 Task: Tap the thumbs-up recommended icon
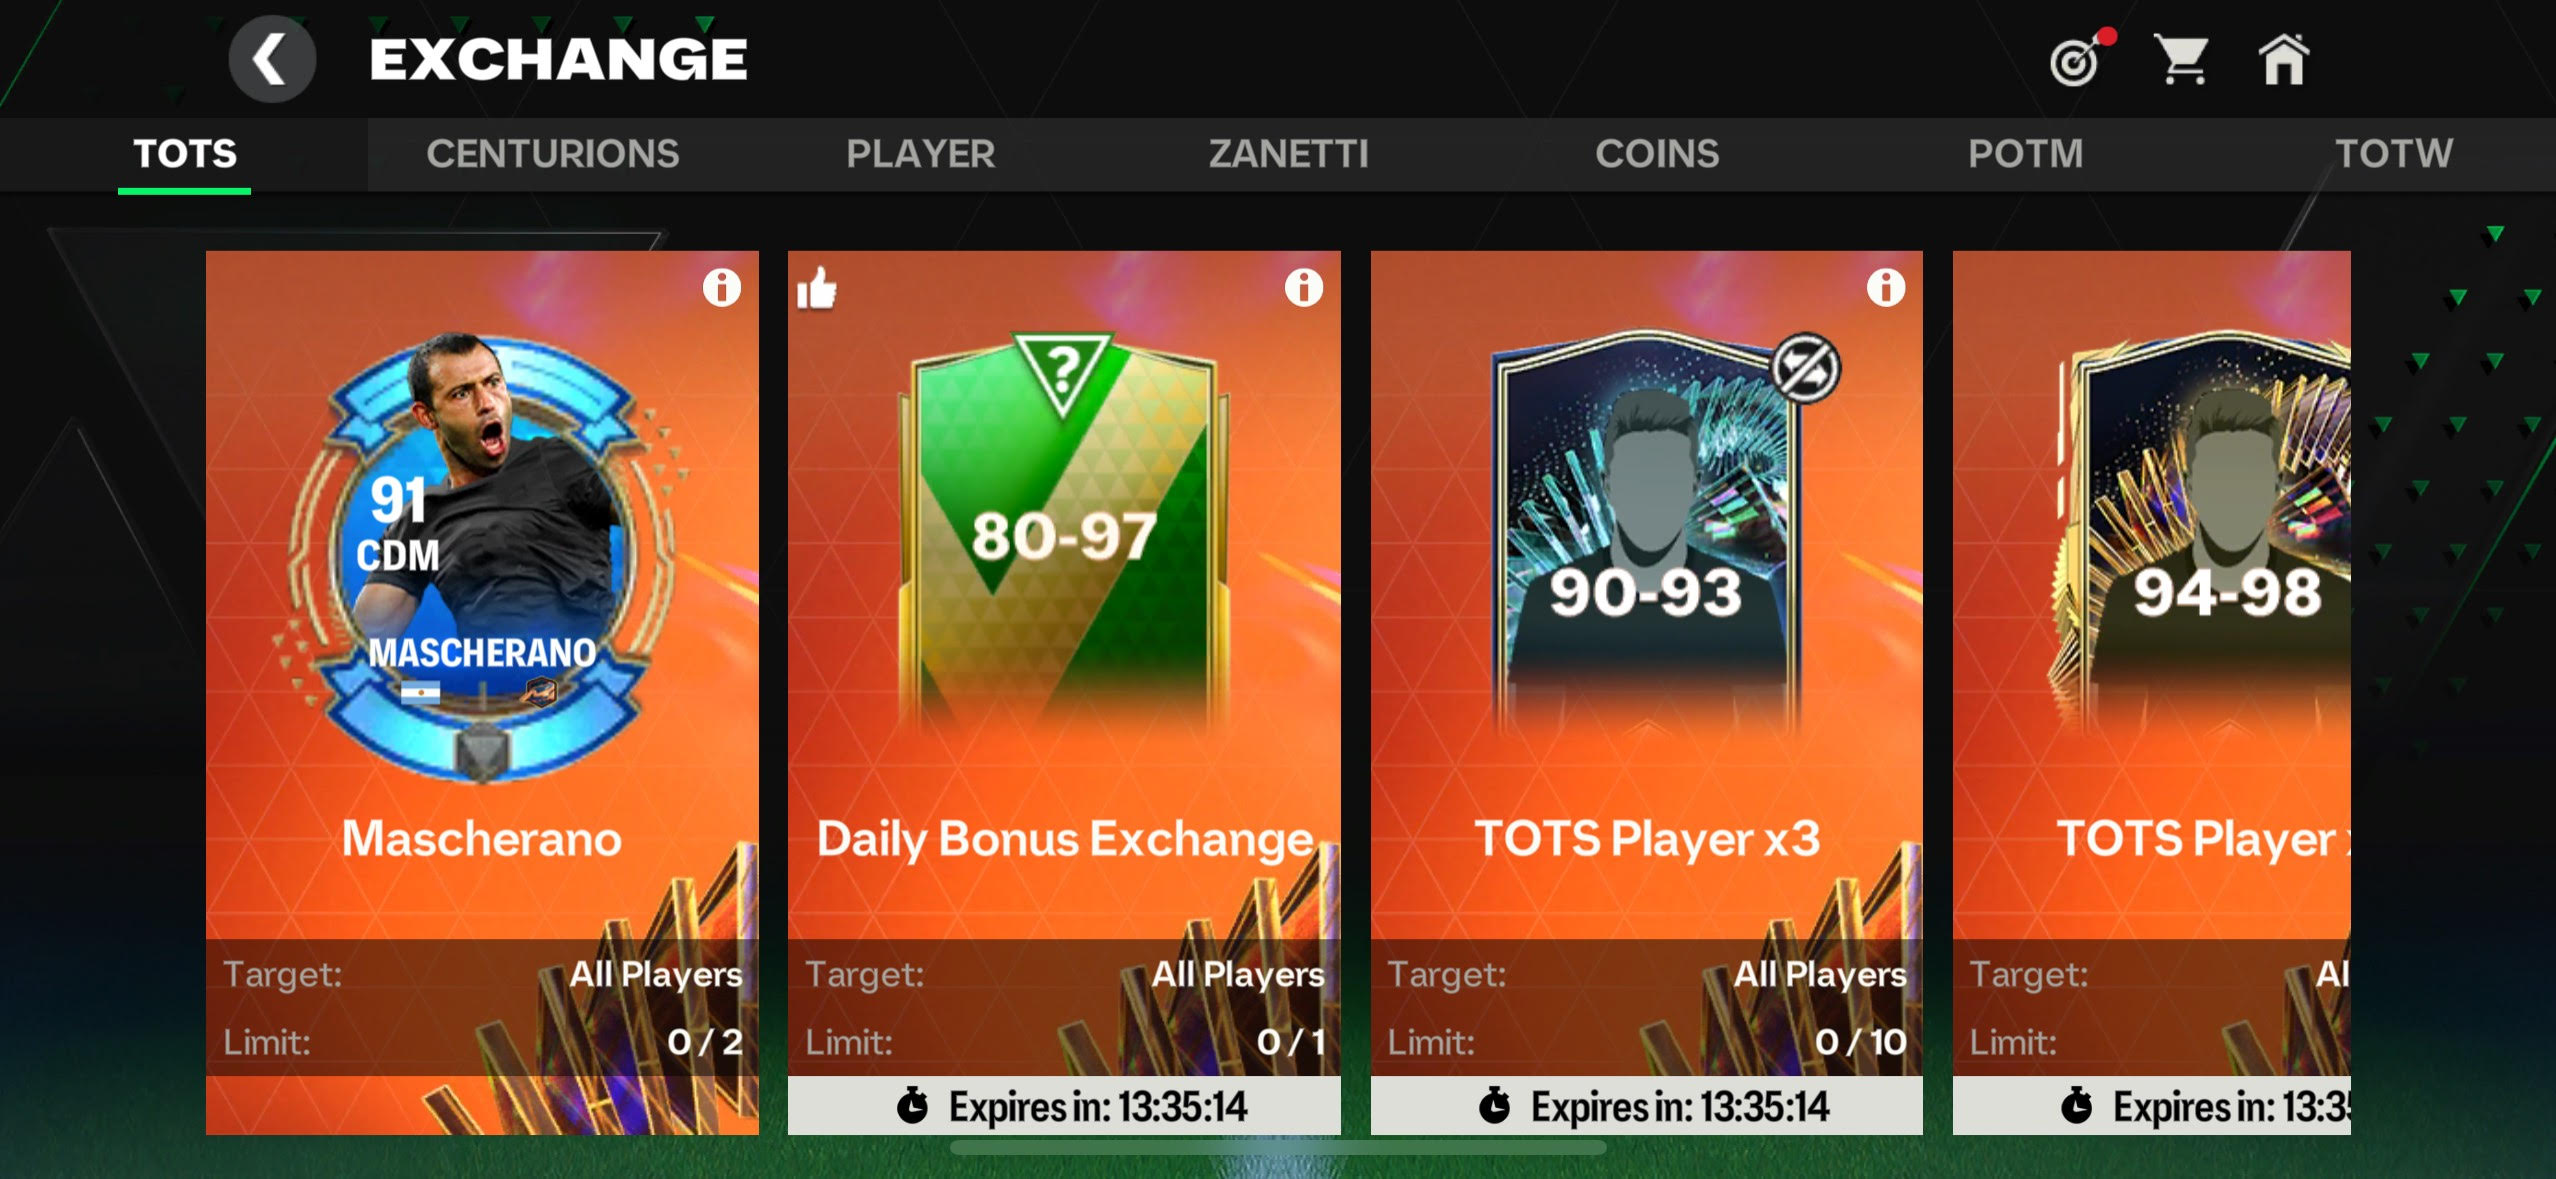[816, 289]
